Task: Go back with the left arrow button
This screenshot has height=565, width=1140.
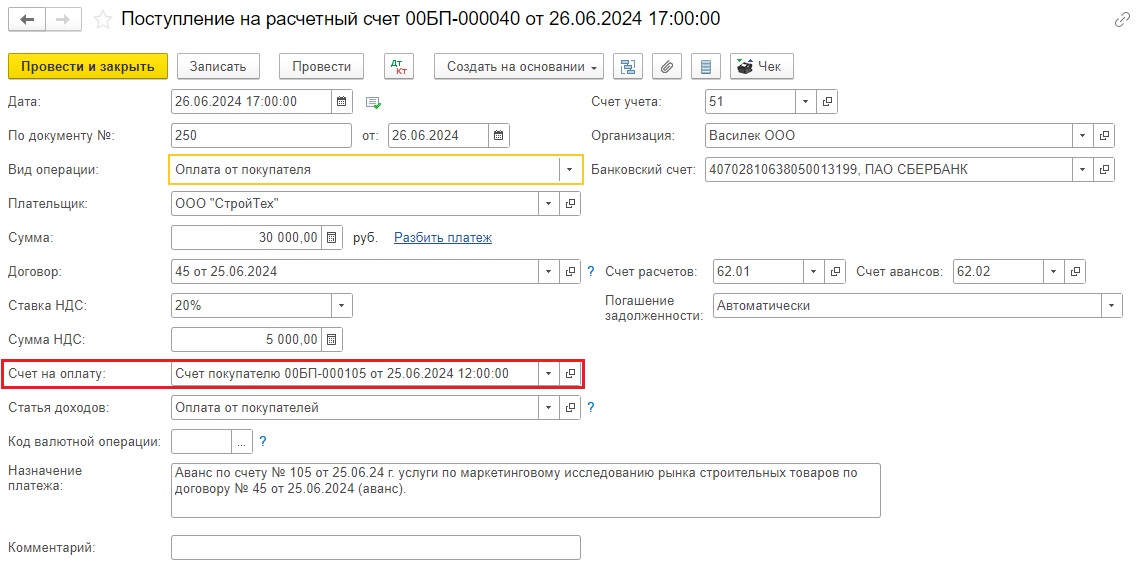Action: pos(29,20)
